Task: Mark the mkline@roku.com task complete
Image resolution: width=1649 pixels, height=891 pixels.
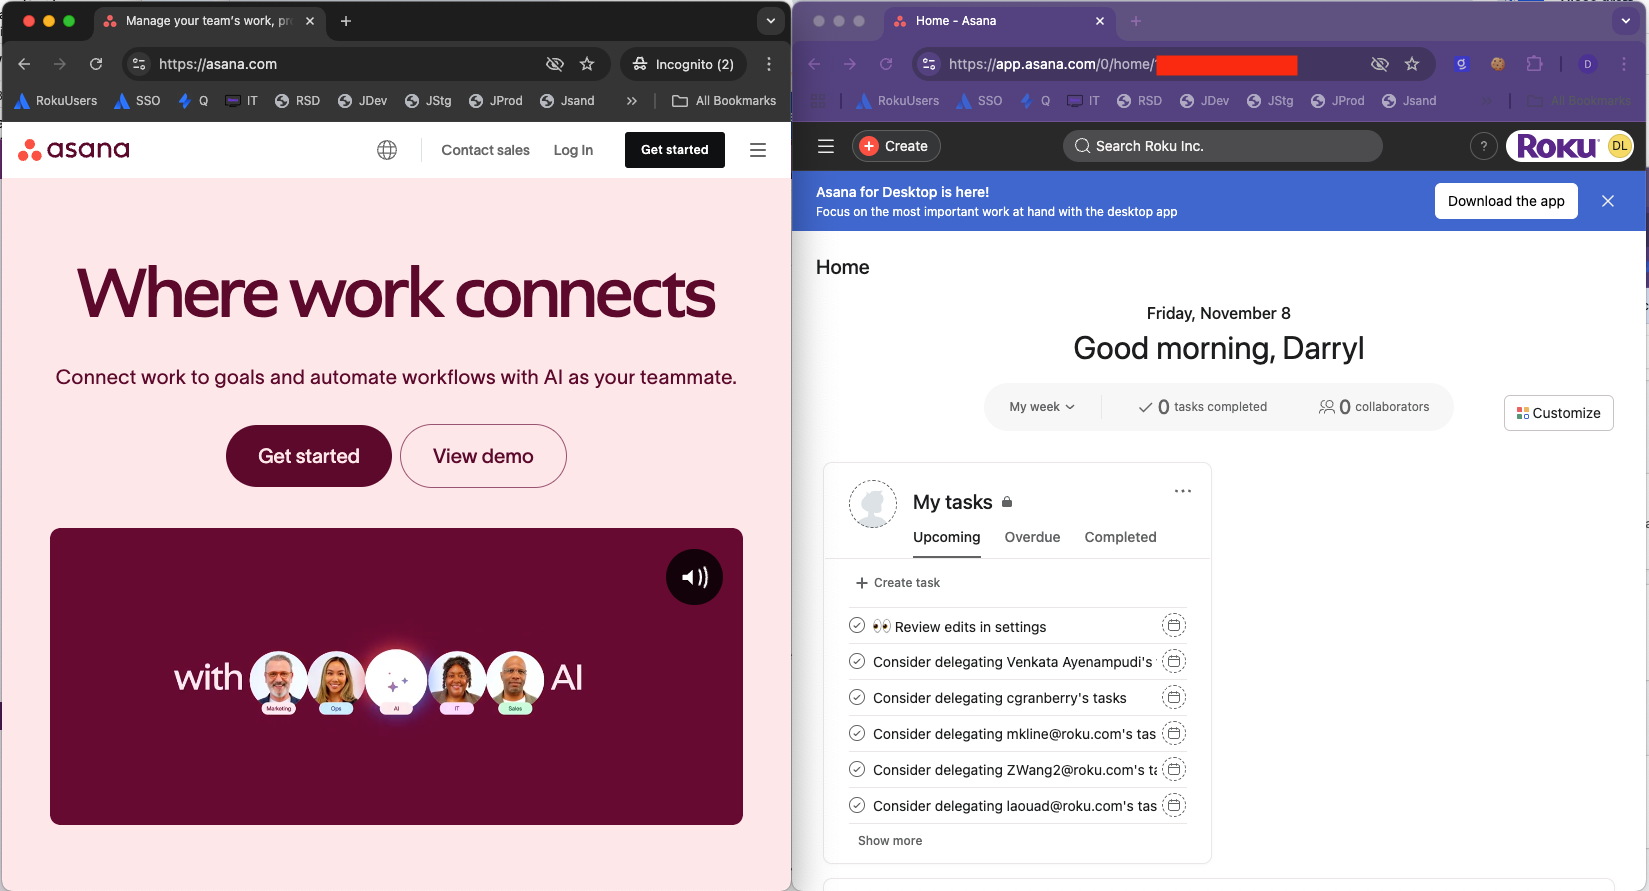Action: point(857,733)
